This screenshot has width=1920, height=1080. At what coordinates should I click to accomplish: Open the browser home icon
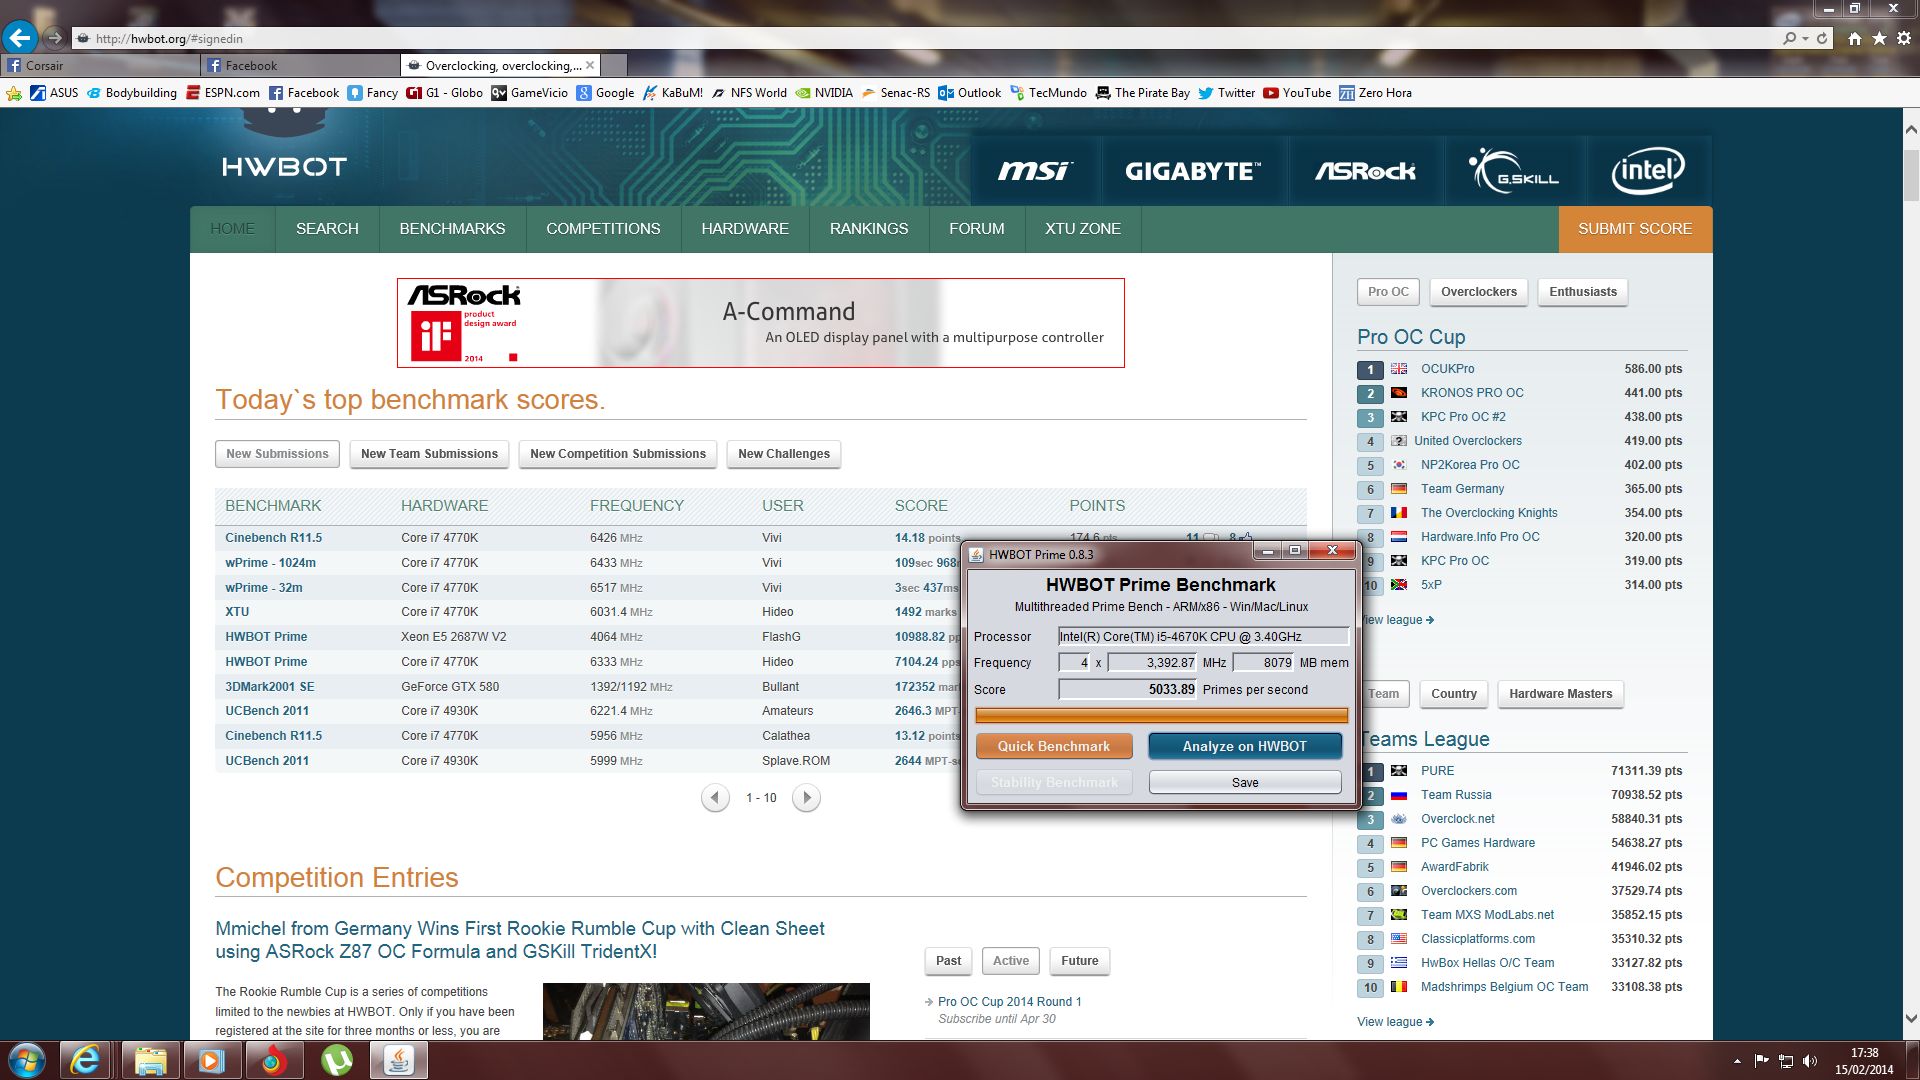(x=1855, y=38)
